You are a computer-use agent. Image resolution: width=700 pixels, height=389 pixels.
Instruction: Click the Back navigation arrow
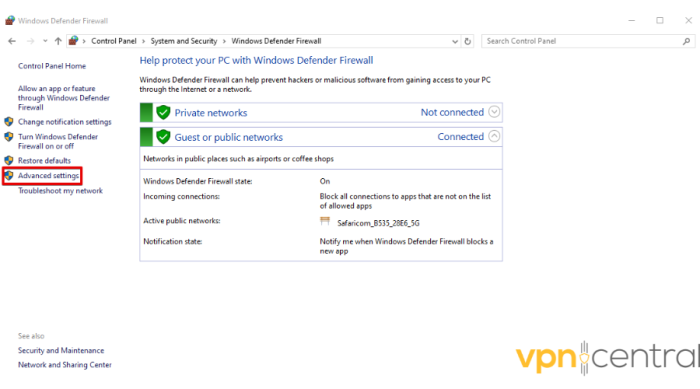[x=12, y=41]
